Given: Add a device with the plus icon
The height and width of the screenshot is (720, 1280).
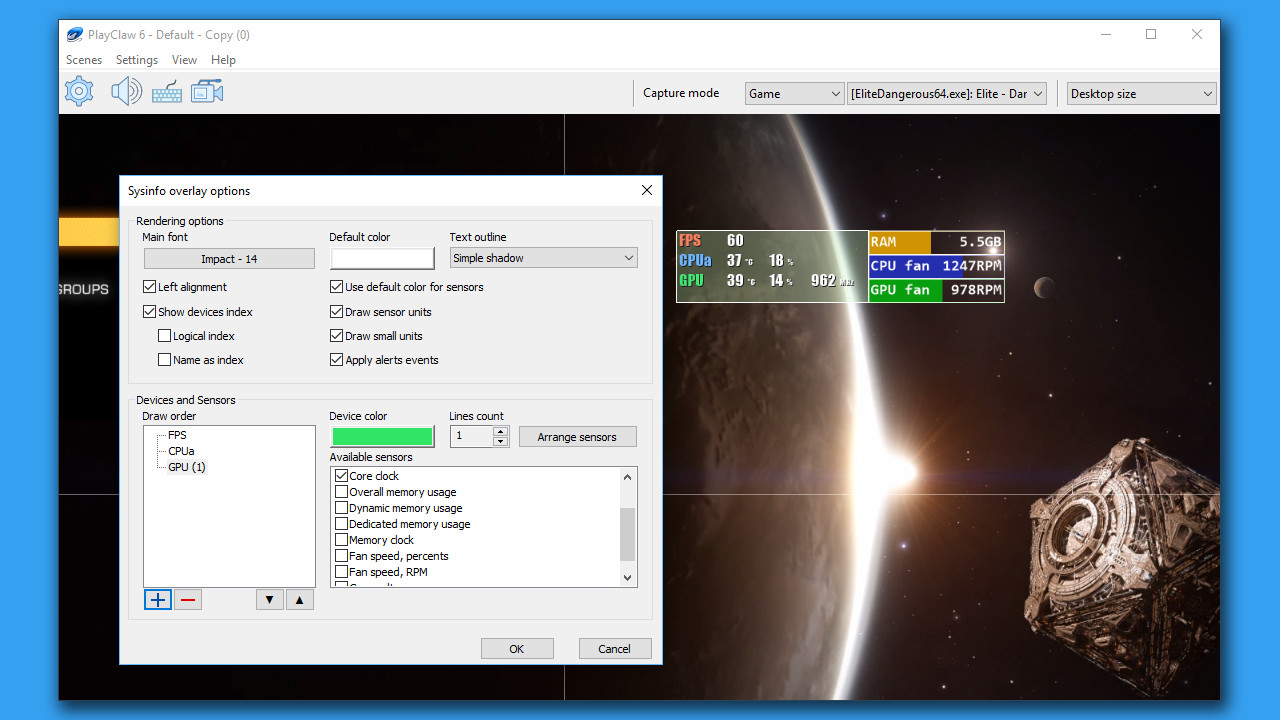Looking at the screenshot, I should pos(157,599).
